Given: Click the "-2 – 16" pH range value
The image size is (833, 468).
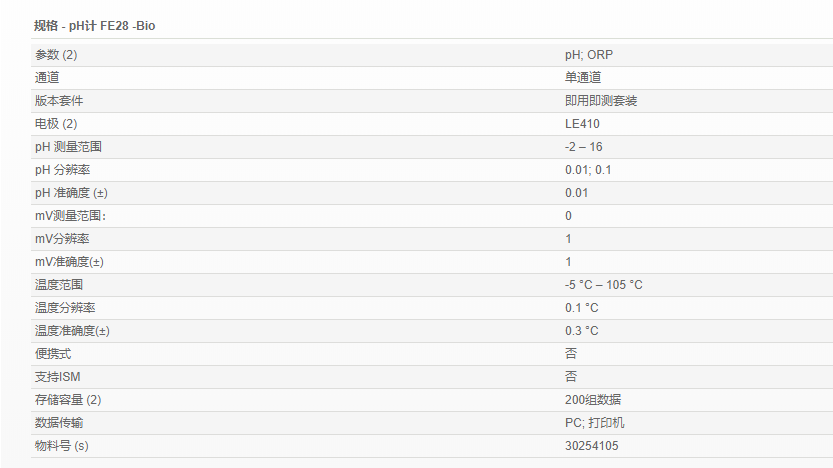Looking at the screenshot, I should click(x=584, y=147).
